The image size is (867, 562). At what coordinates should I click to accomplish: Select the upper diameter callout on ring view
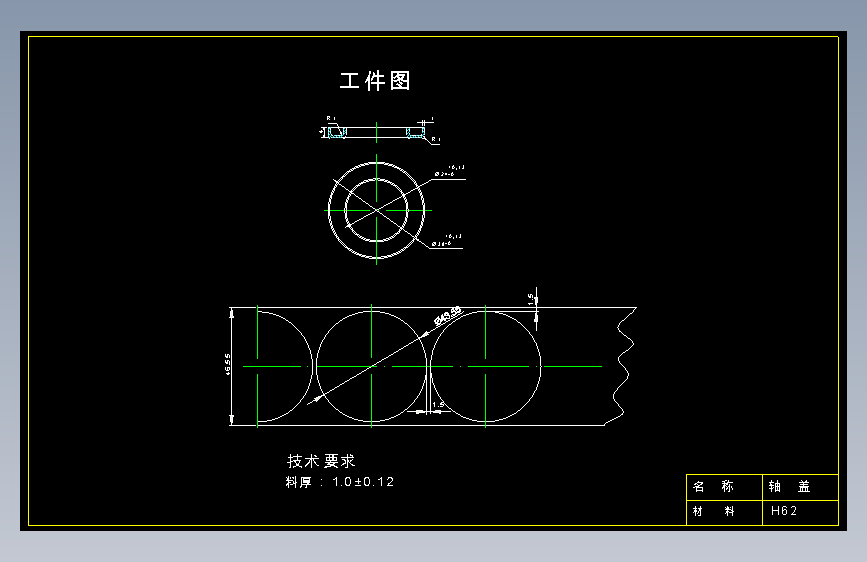[449, 170]
